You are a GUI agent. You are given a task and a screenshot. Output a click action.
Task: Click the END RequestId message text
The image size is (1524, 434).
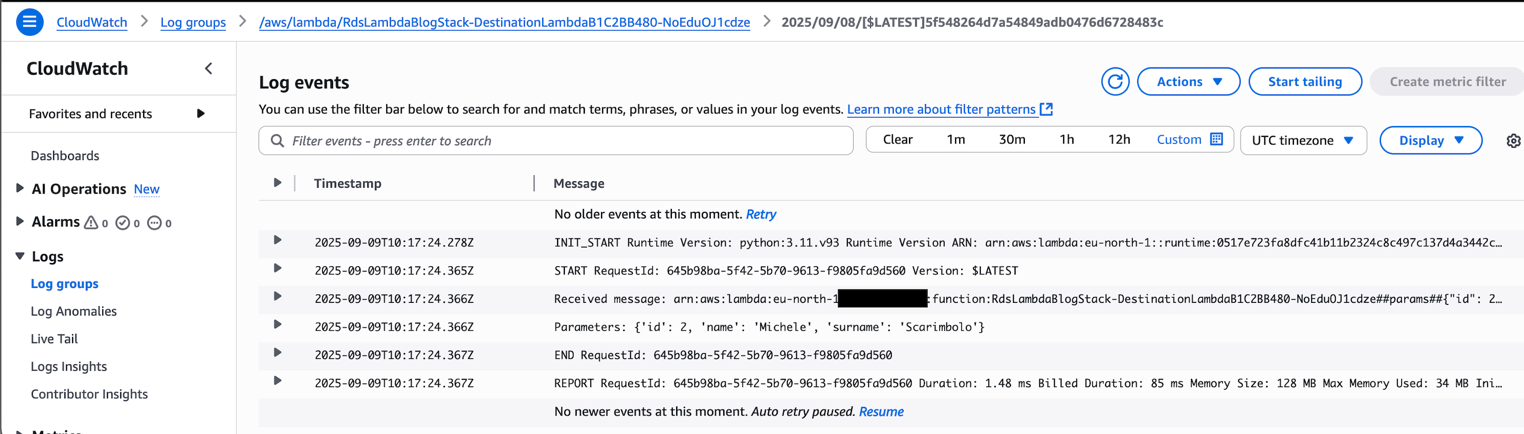point(723,355)
